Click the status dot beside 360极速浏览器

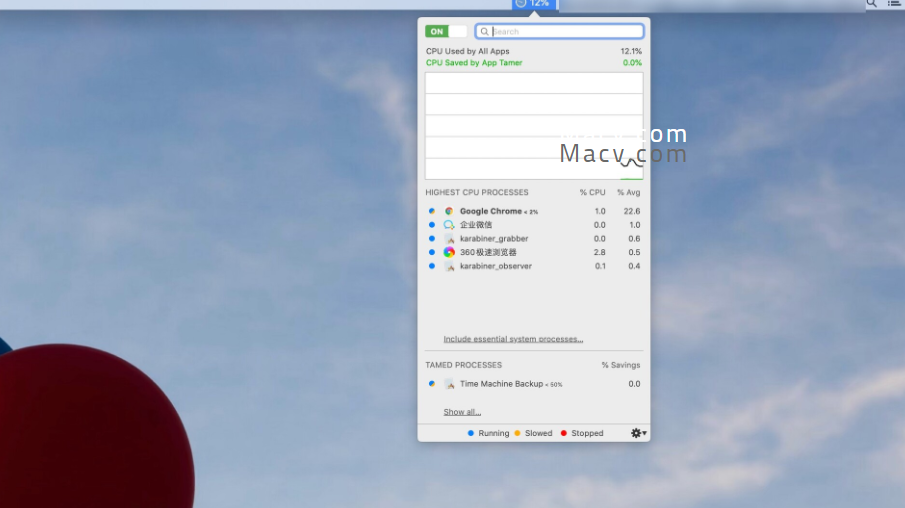[432, 252]
